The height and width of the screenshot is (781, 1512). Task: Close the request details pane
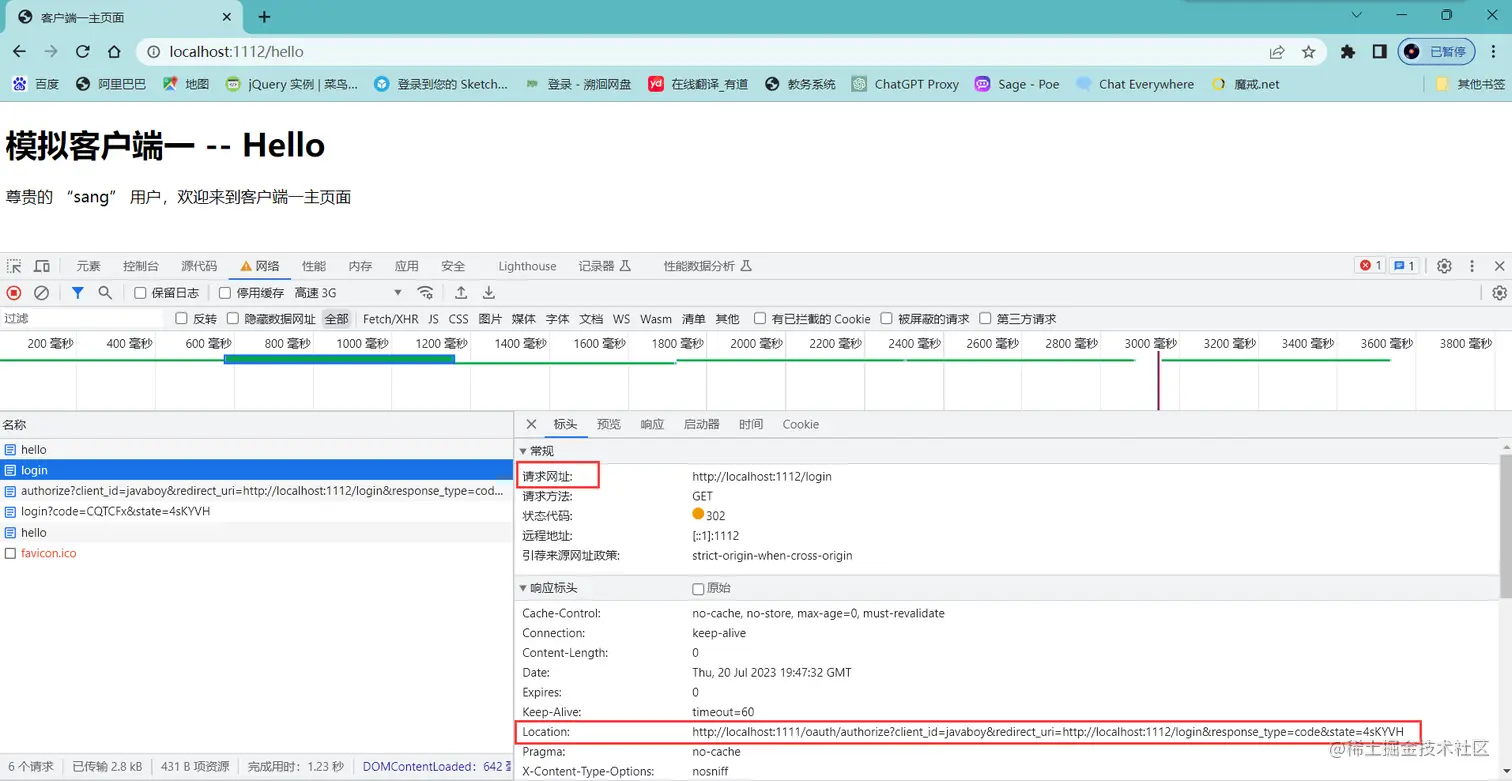point(531,424)
